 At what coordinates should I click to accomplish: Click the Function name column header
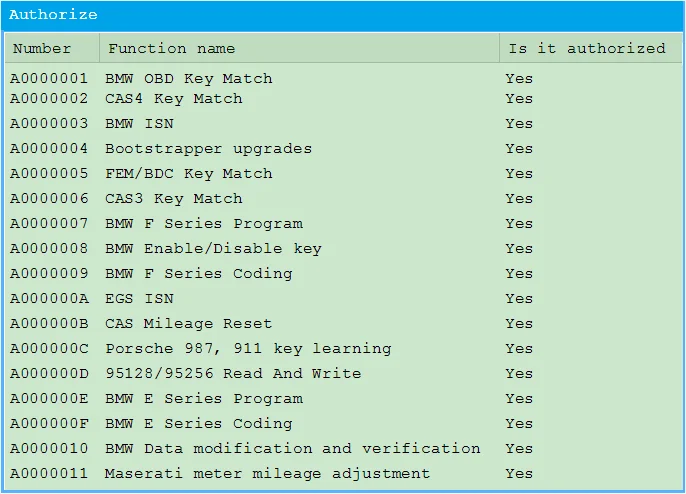(171, 48)
